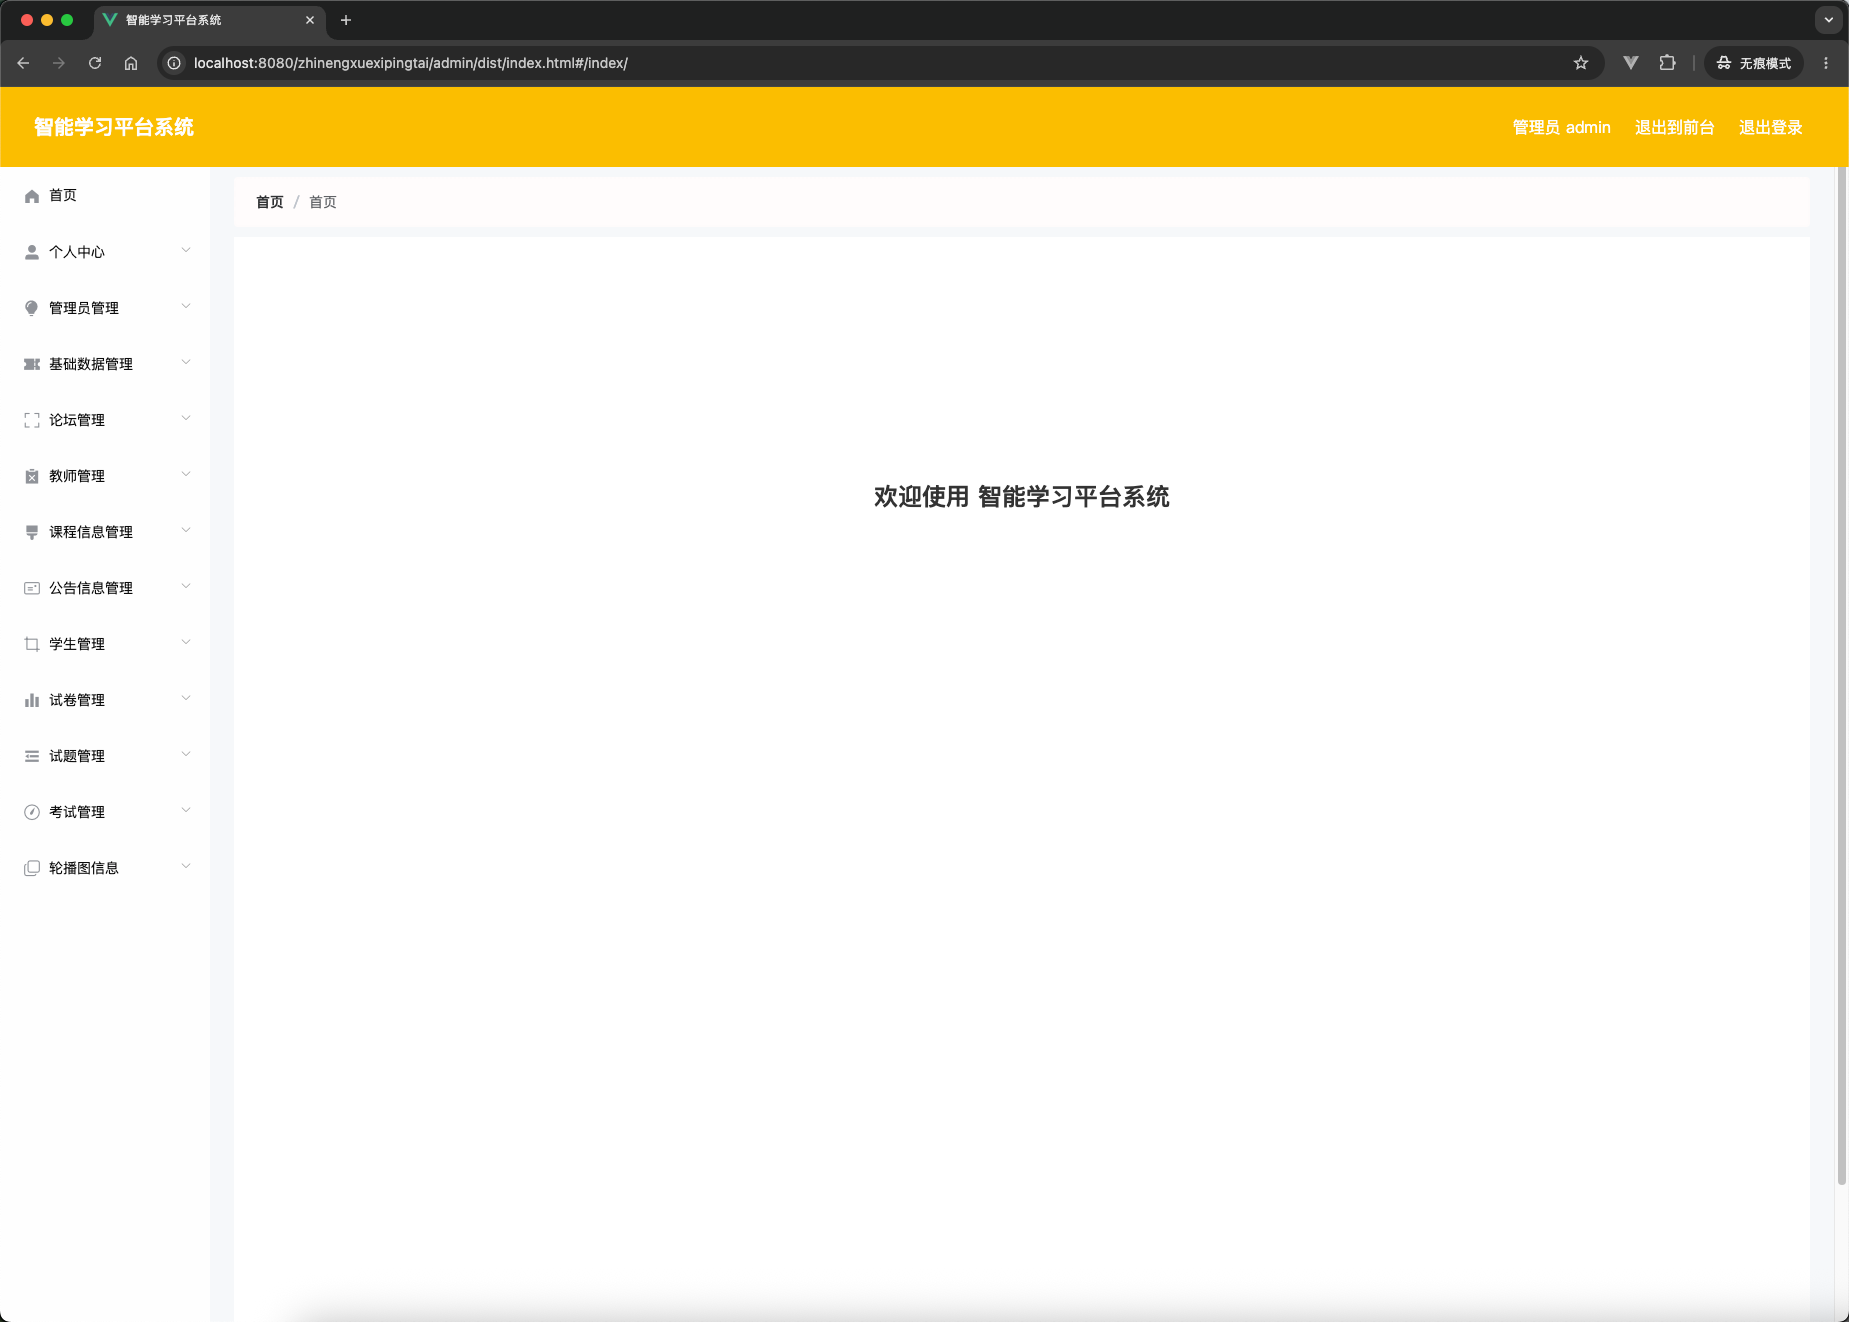The image size is (1849, 1322).
Task: Expand the 管理员管理 chevron
Action: coord(186,306)
